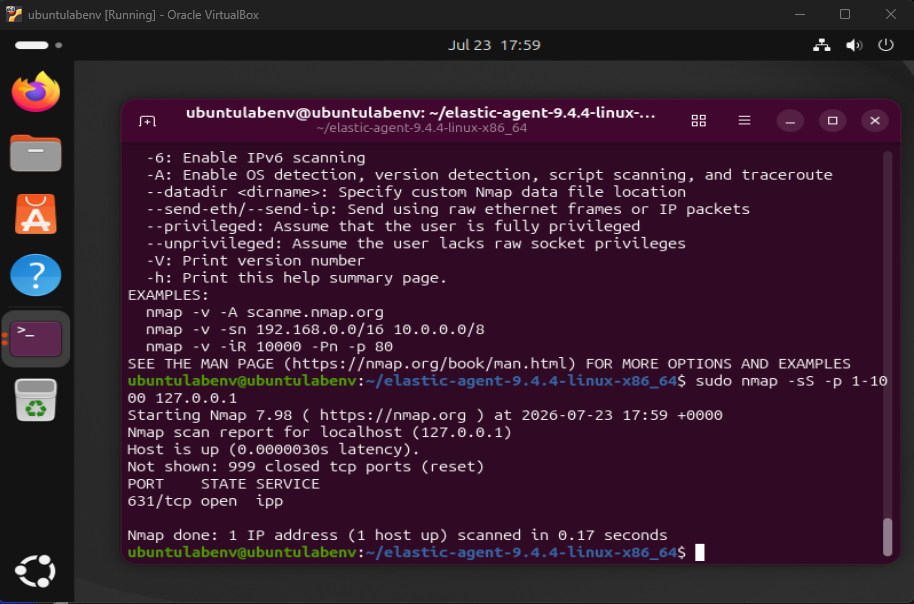Click the network status icon
914x604 pixels.
click(822, 45)
